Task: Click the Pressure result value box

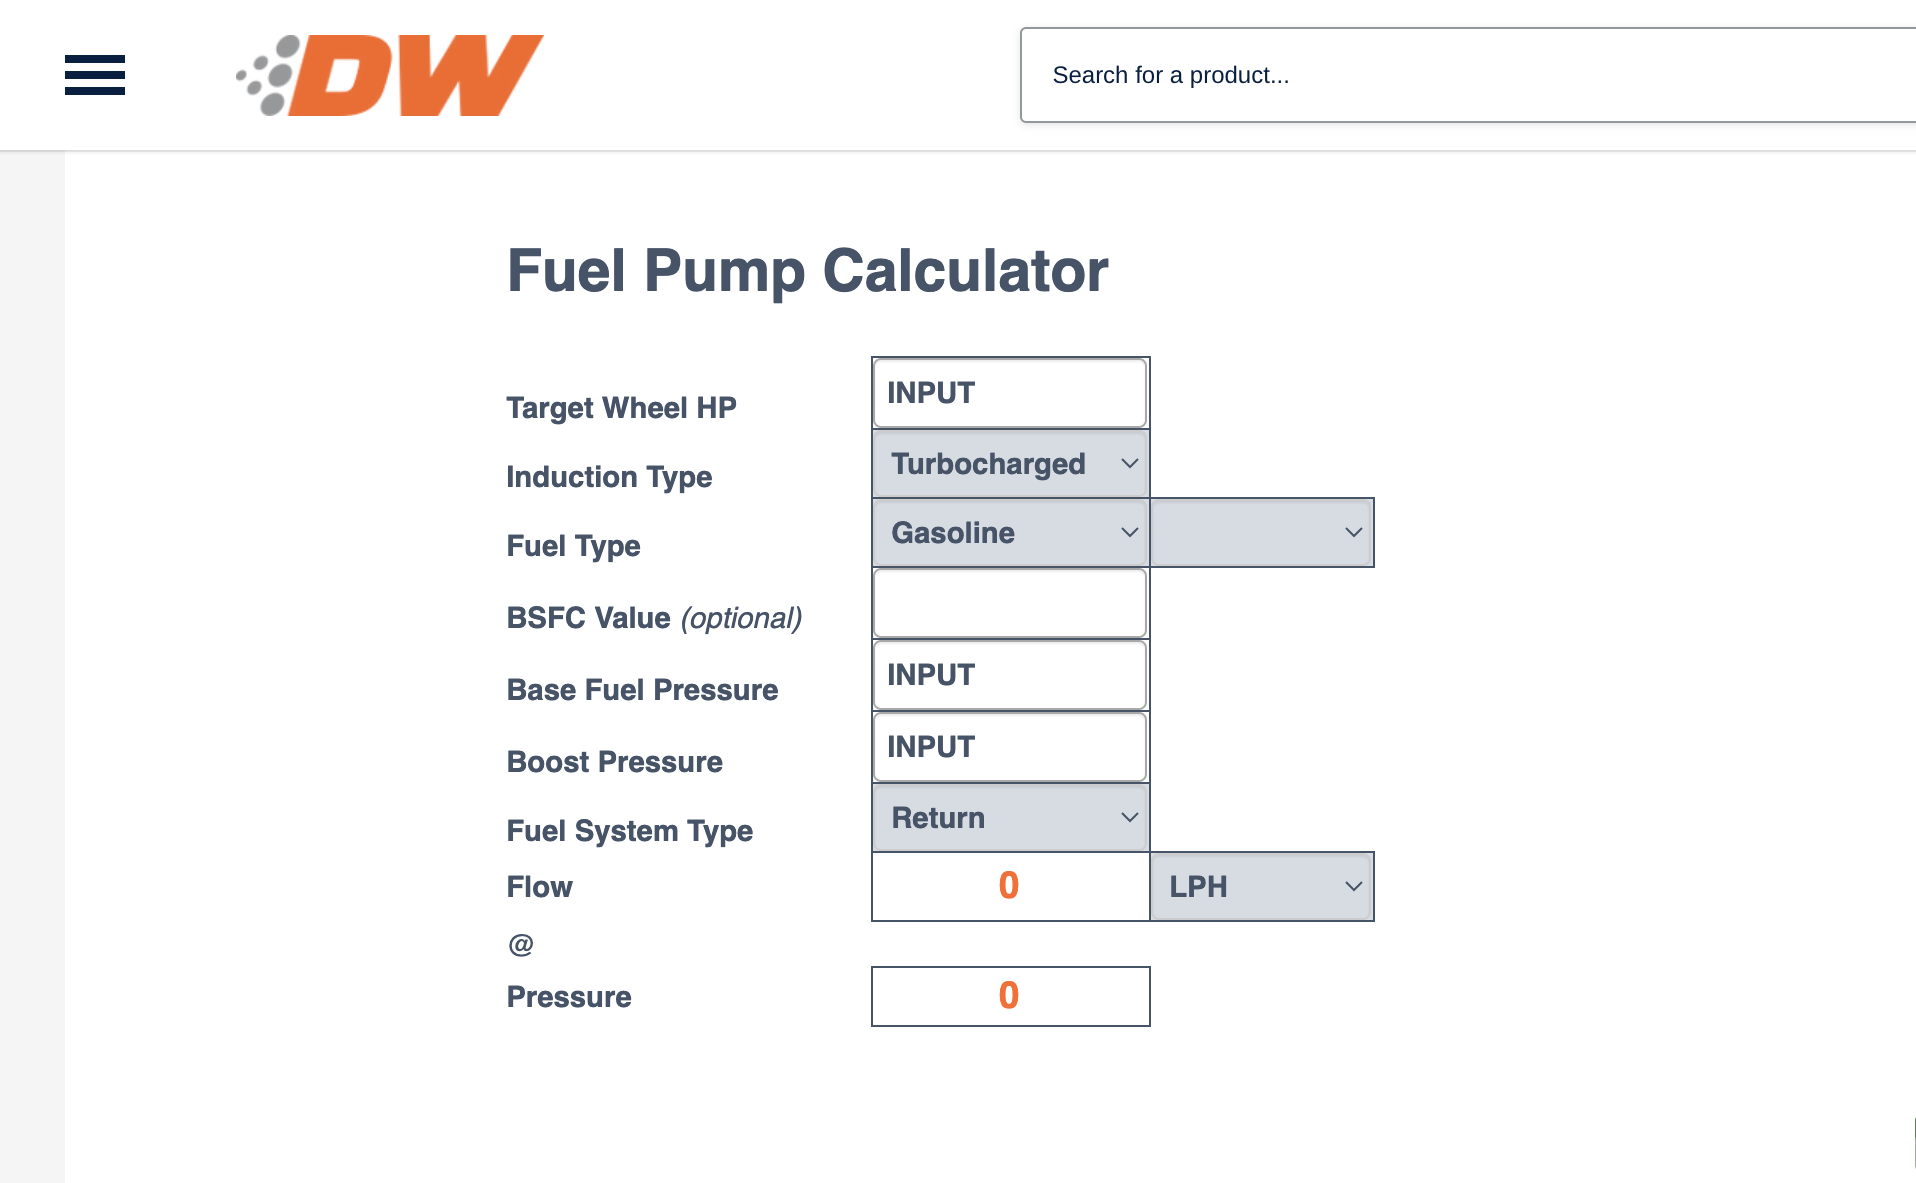Action: (1010, 996)
